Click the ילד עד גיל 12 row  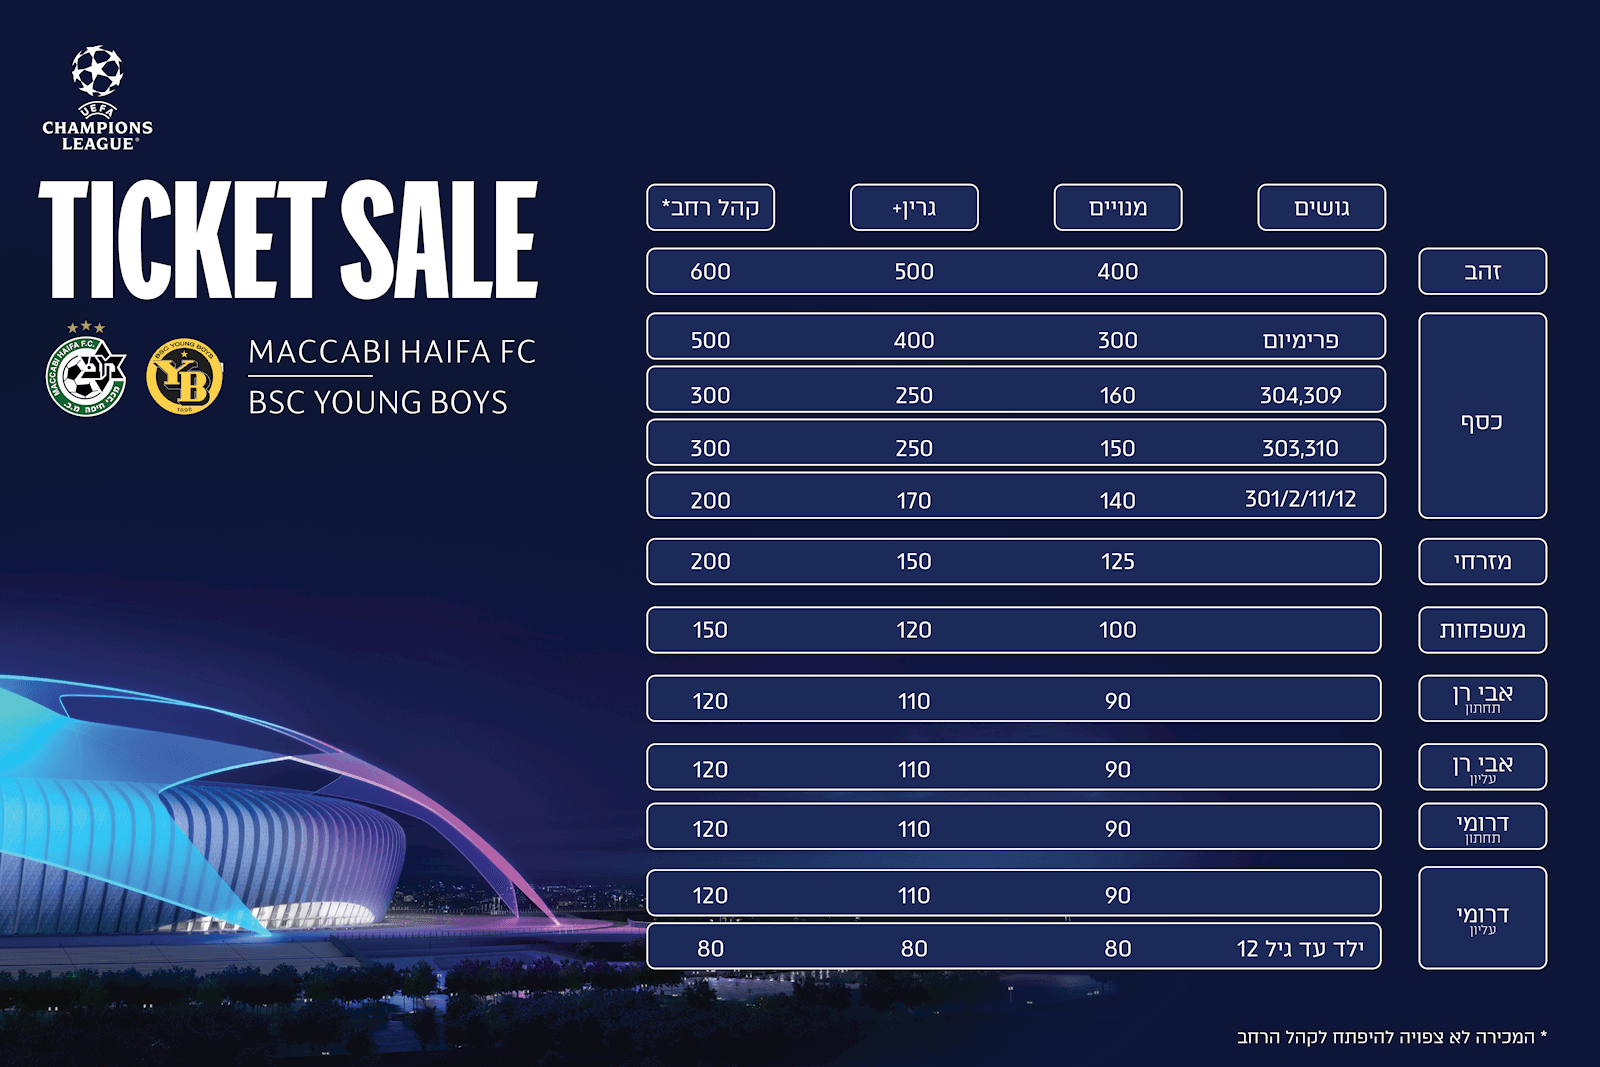[x=1014, y=947]
